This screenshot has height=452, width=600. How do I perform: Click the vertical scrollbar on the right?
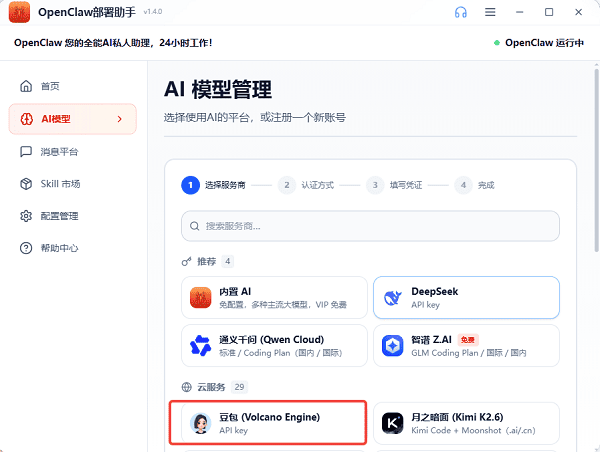point(596,161)
